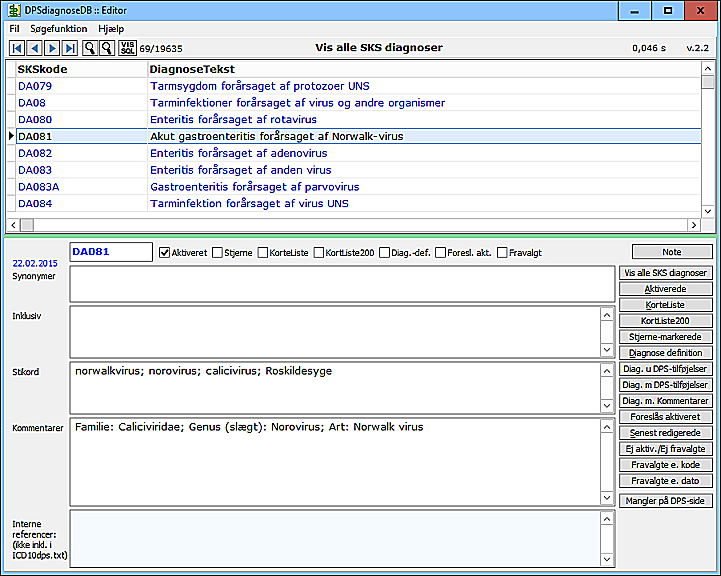This screenshot has width=721, height=576.
Task: Click the DPSdiagnoseDB app icon in title bar
Action: tap(14, 10)
